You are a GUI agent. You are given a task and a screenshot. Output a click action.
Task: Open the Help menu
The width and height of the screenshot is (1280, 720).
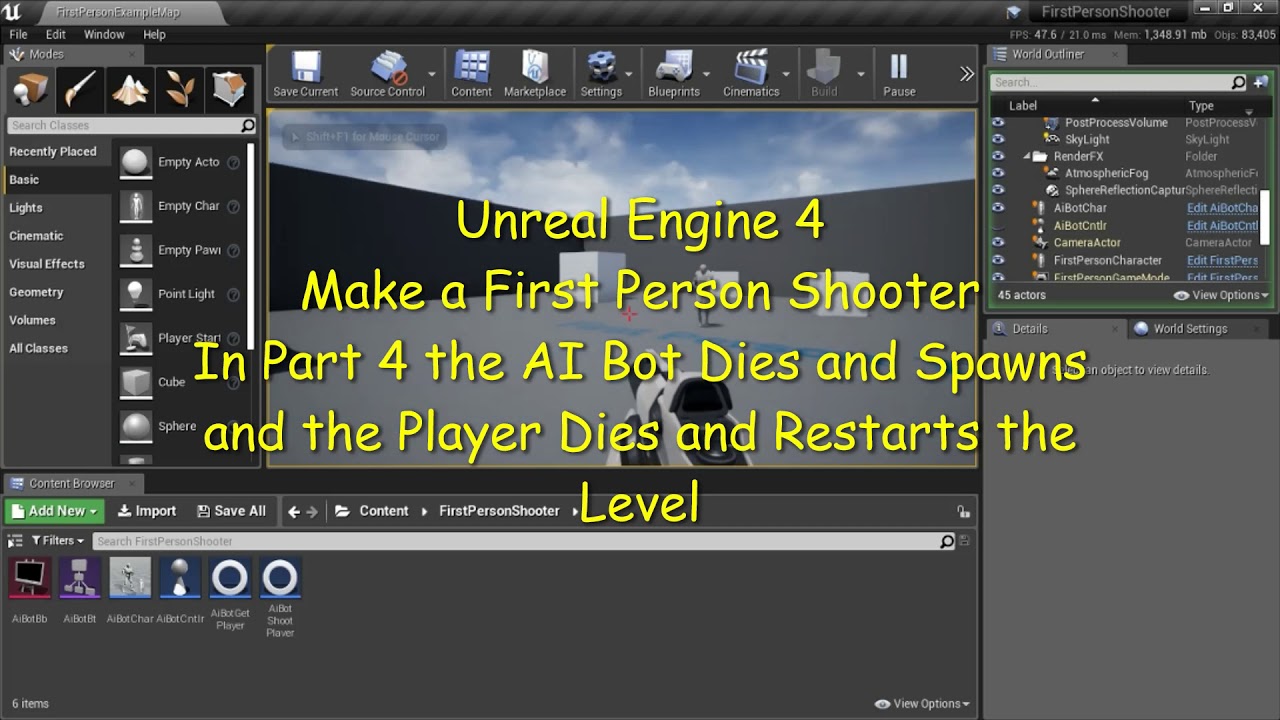(x=154, y=34)
